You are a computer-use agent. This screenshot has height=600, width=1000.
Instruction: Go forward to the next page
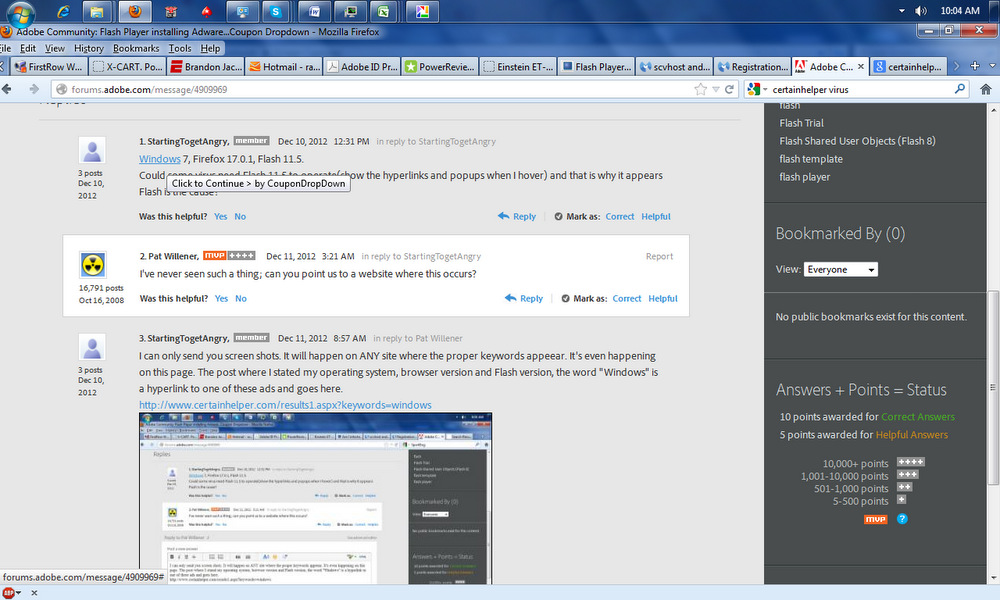(x=34, y=89)
